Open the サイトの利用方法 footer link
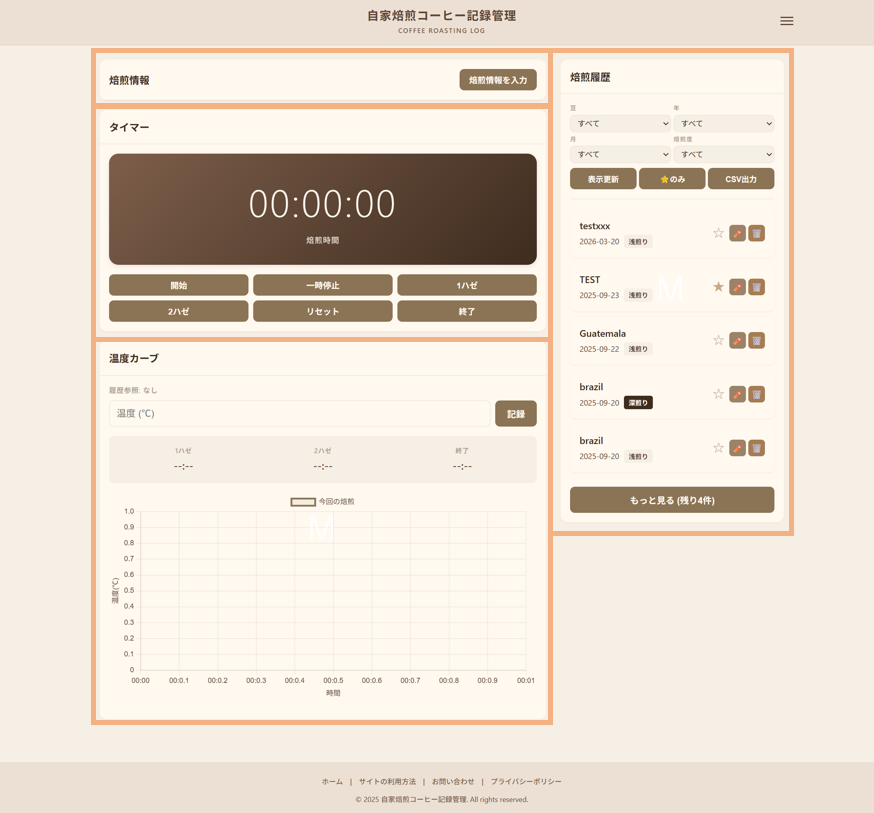Viewport: 874px width, 813px height. click(387, 782)
